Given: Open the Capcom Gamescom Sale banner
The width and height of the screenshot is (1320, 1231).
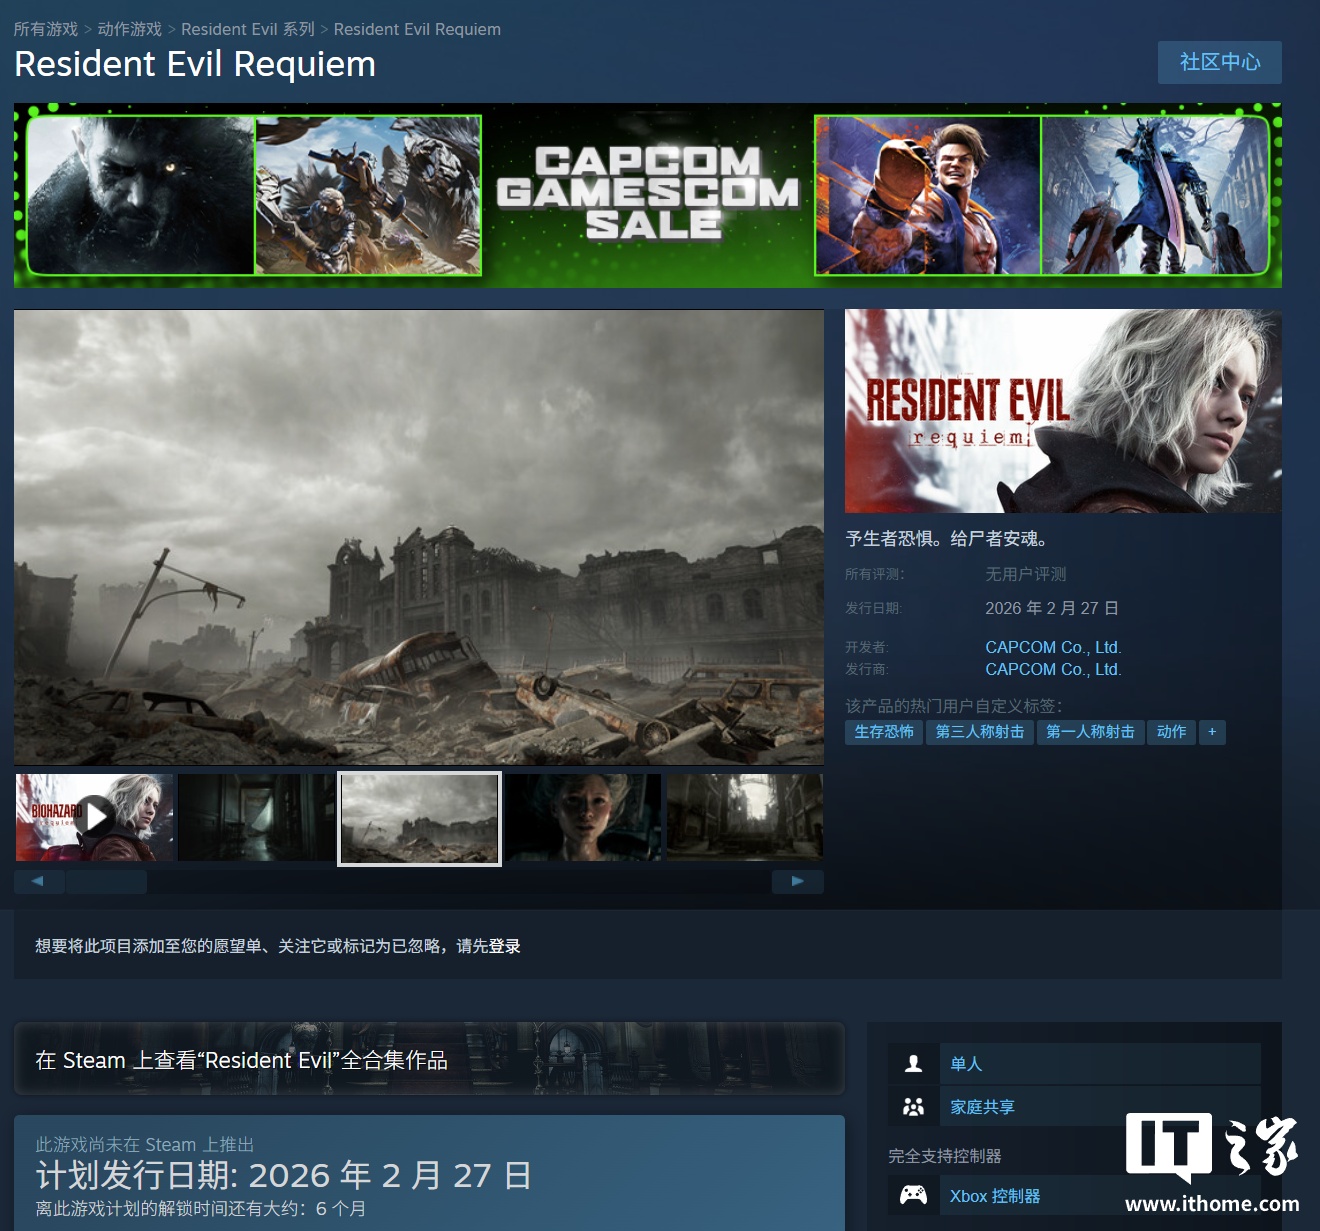Looking at the screenshot, I should pyautogui.click(x=648, y=196).
